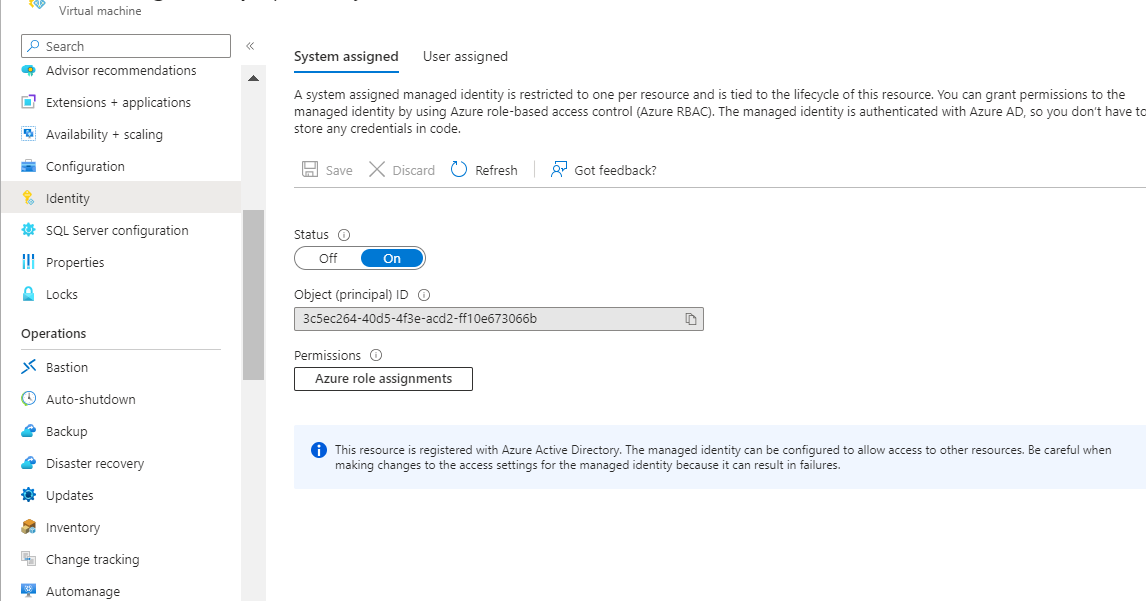Viewport: 1146px width, 601px height.
Task: Click the SQL Server configuration gear icon
Action: pos(29,230)
